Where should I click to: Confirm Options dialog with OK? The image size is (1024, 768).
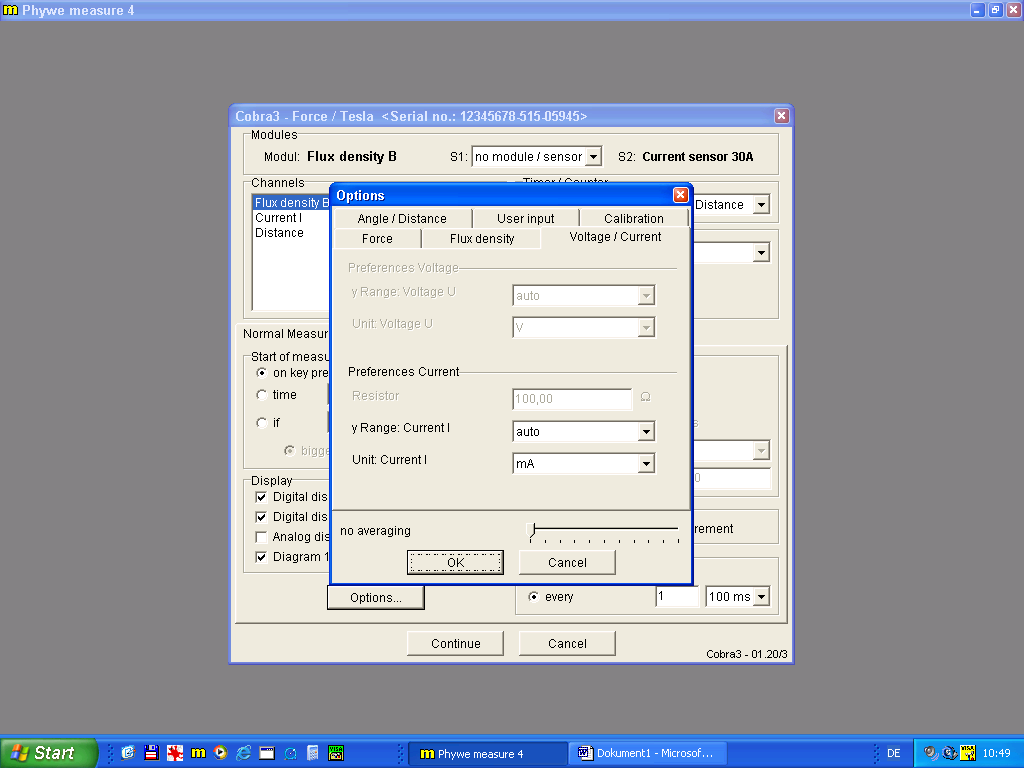pyautogui.click(x=455, y=562)
